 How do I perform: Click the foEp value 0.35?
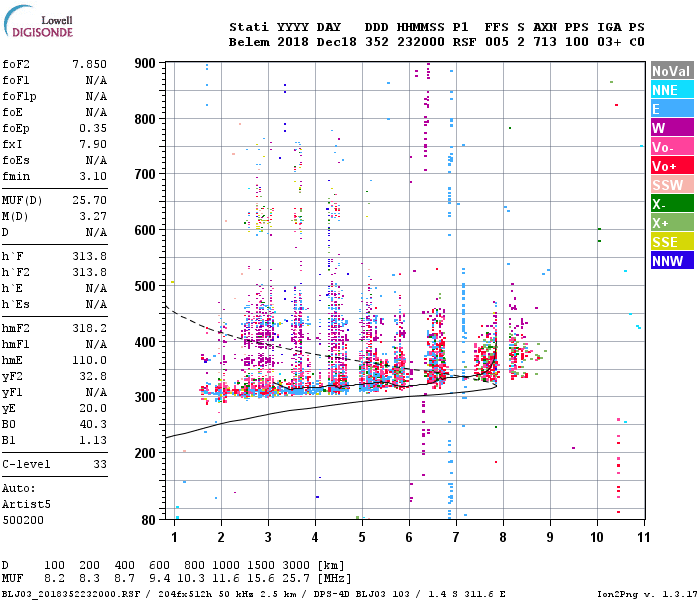93,128
